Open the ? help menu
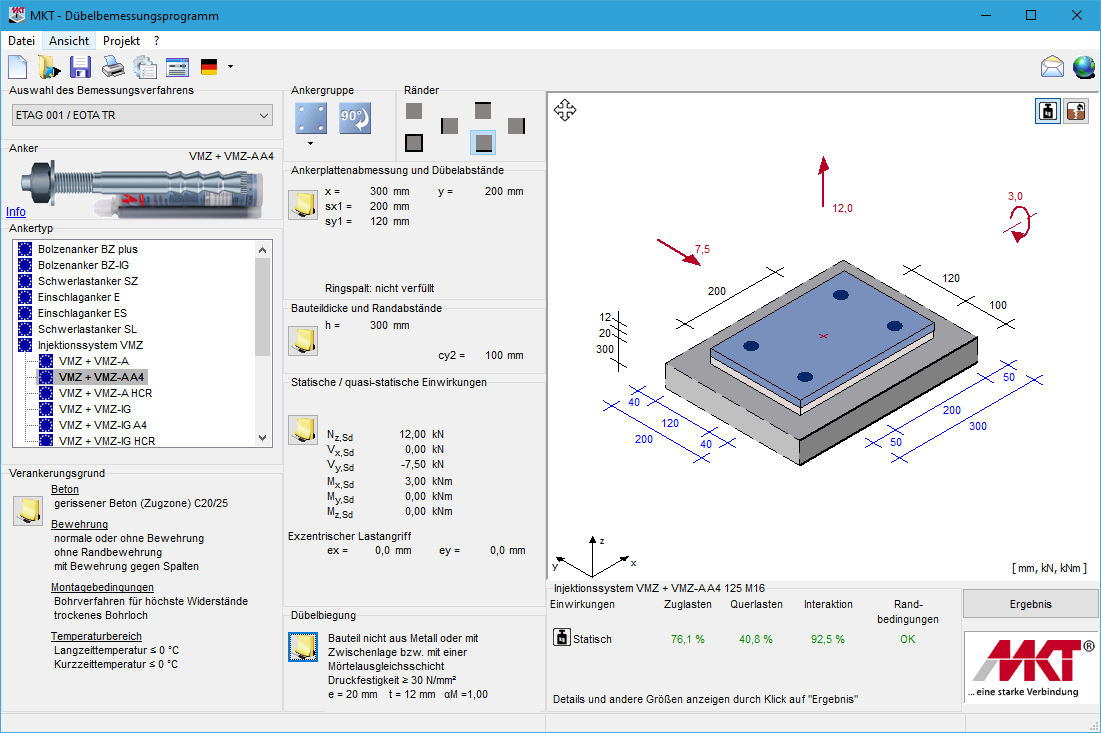 [x=157, y=41]
